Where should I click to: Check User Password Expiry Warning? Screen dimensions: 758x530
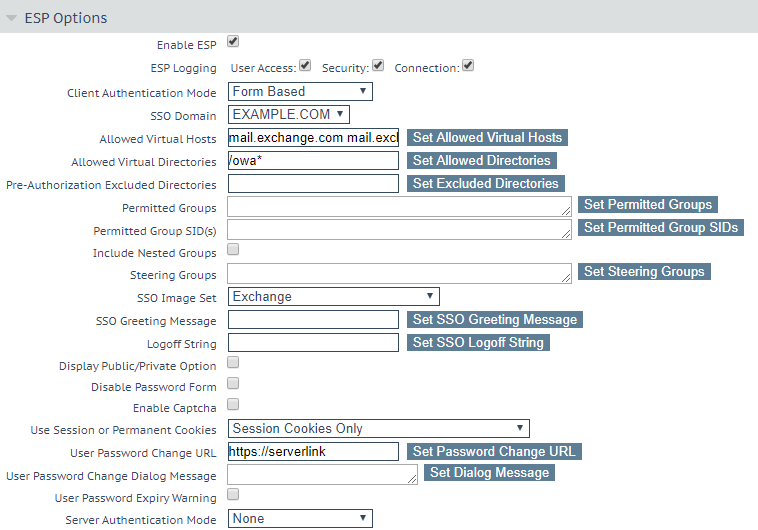(x=233, y=494)
